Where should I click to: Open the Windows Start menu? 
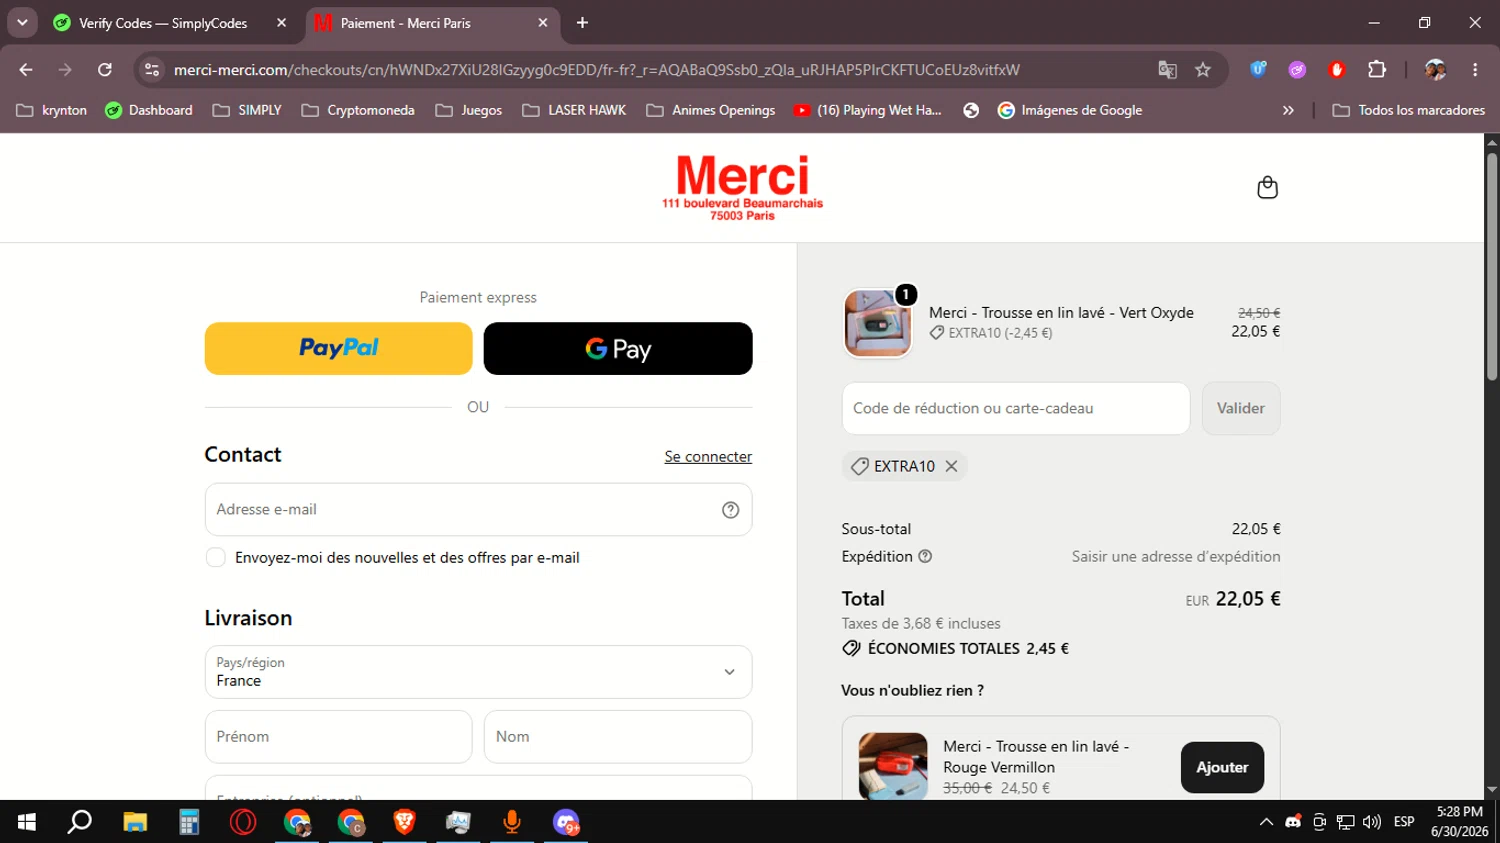click(x=27, y=822)
